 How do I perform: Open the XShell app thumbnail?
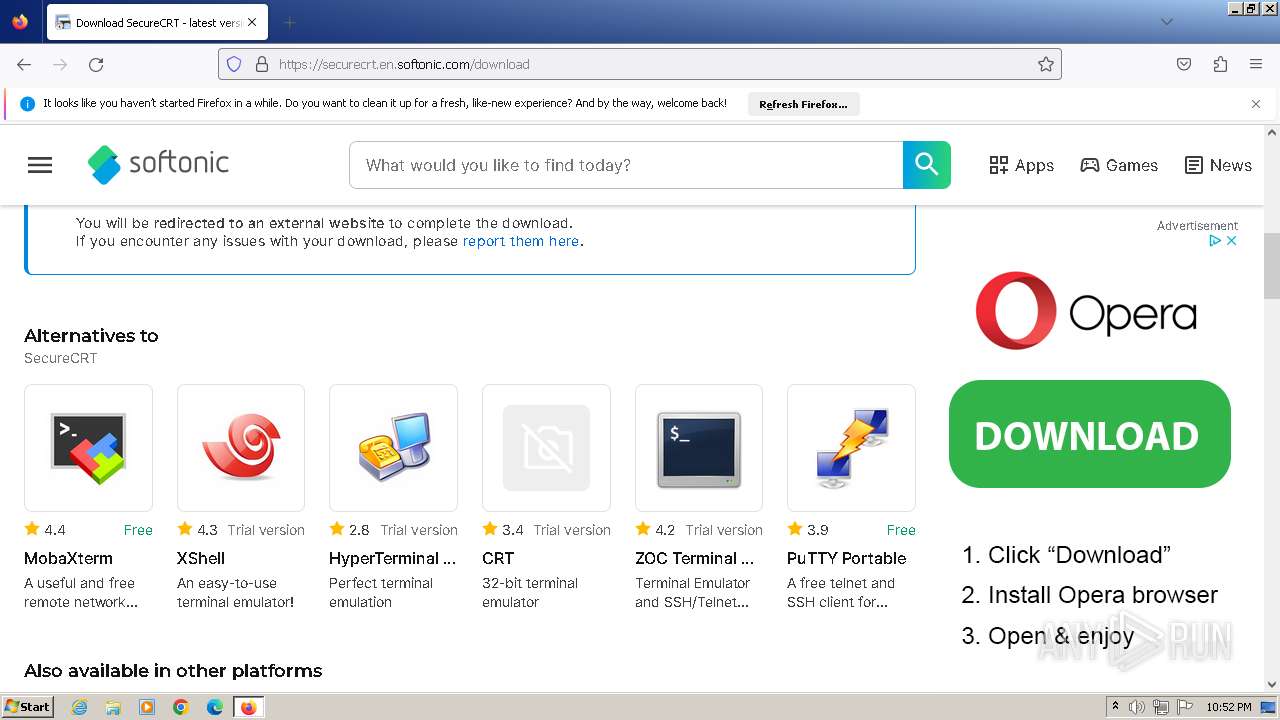[x=241, y=448]
